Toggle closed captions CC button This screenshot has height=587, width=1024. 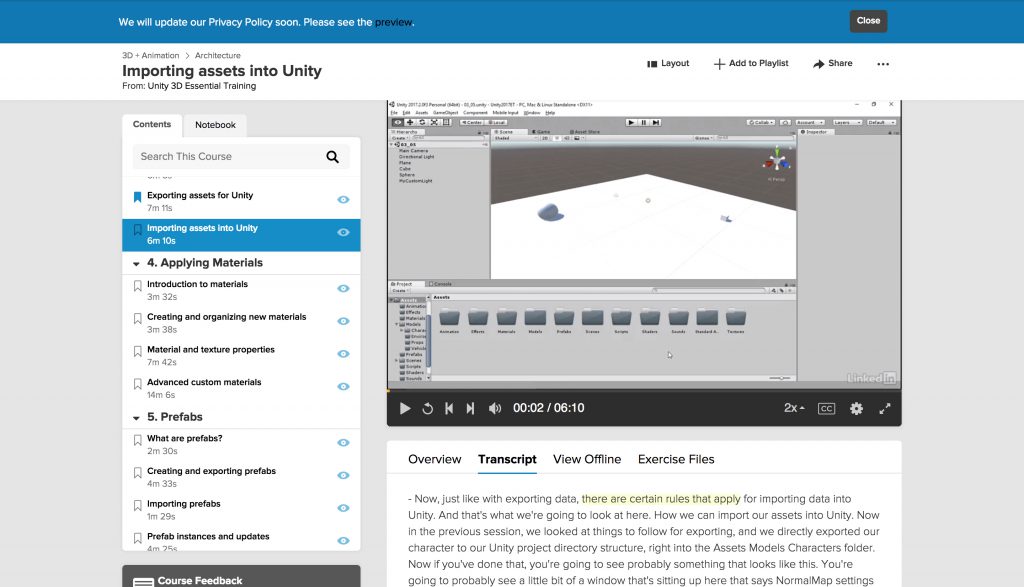coord(826,409)
